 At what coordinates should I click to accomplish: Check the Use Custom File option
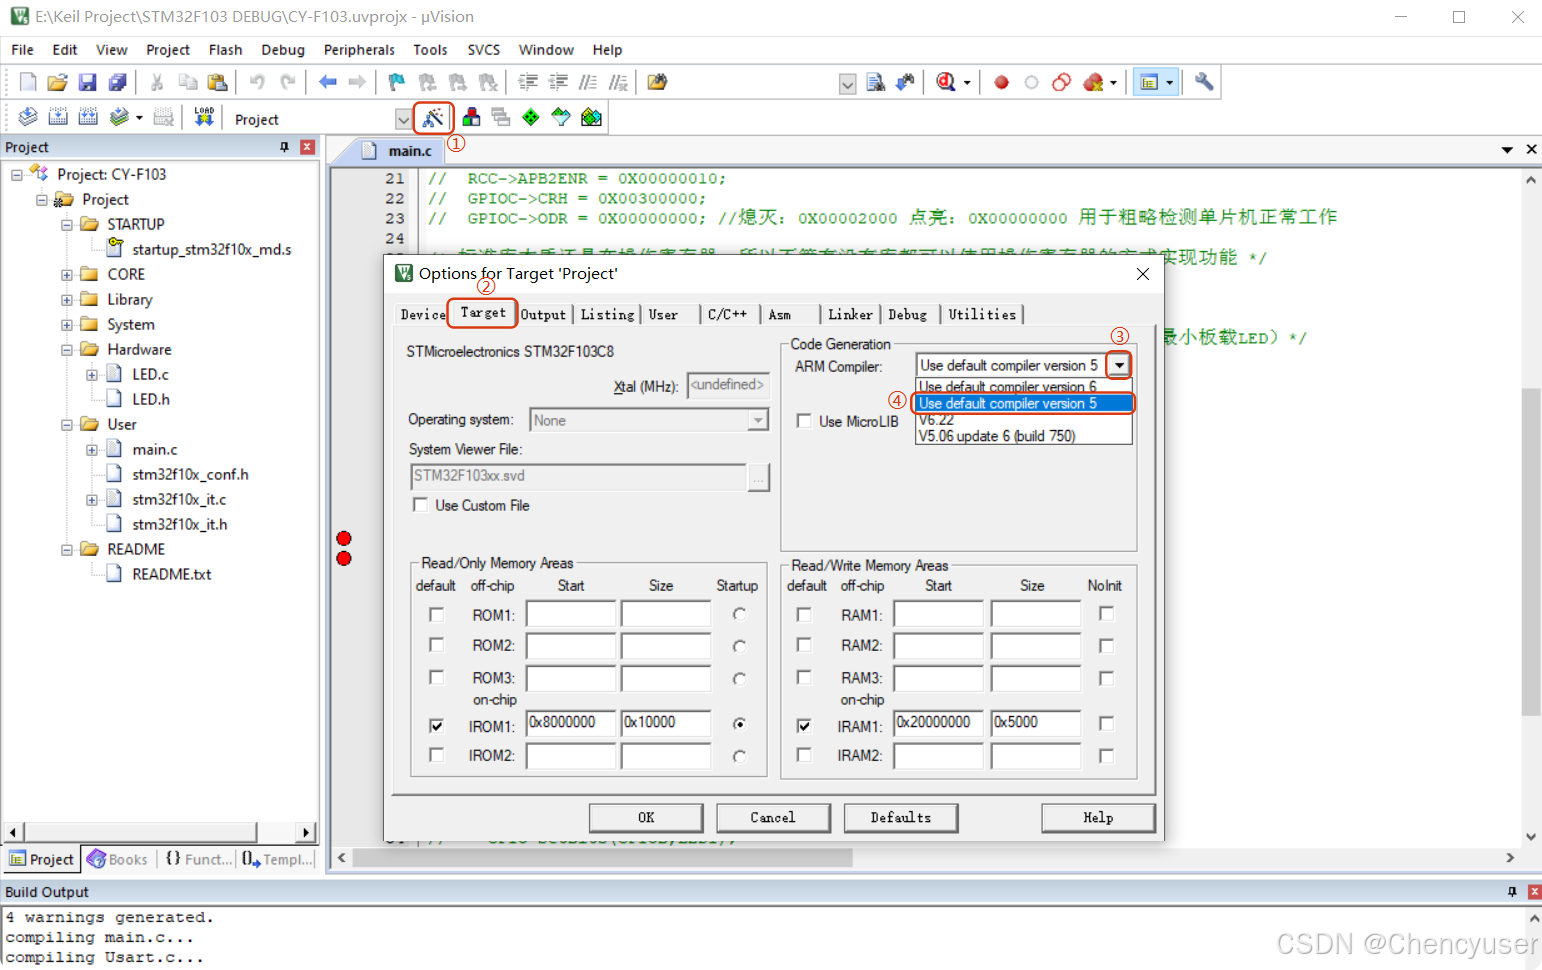click(x=420, y=505)
